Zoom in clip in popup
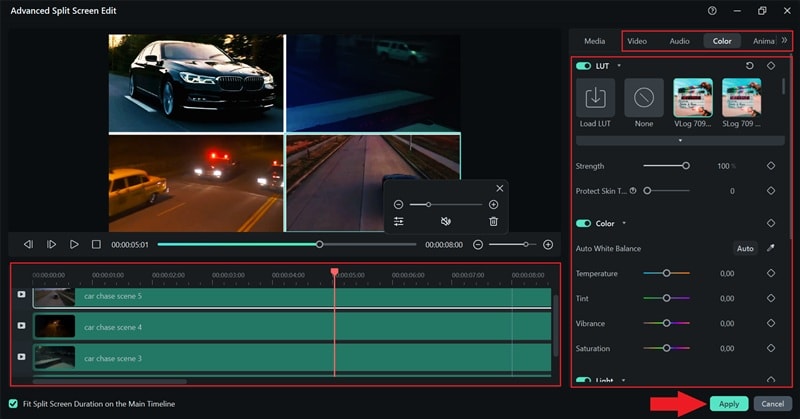 click(x=493, y=205)
